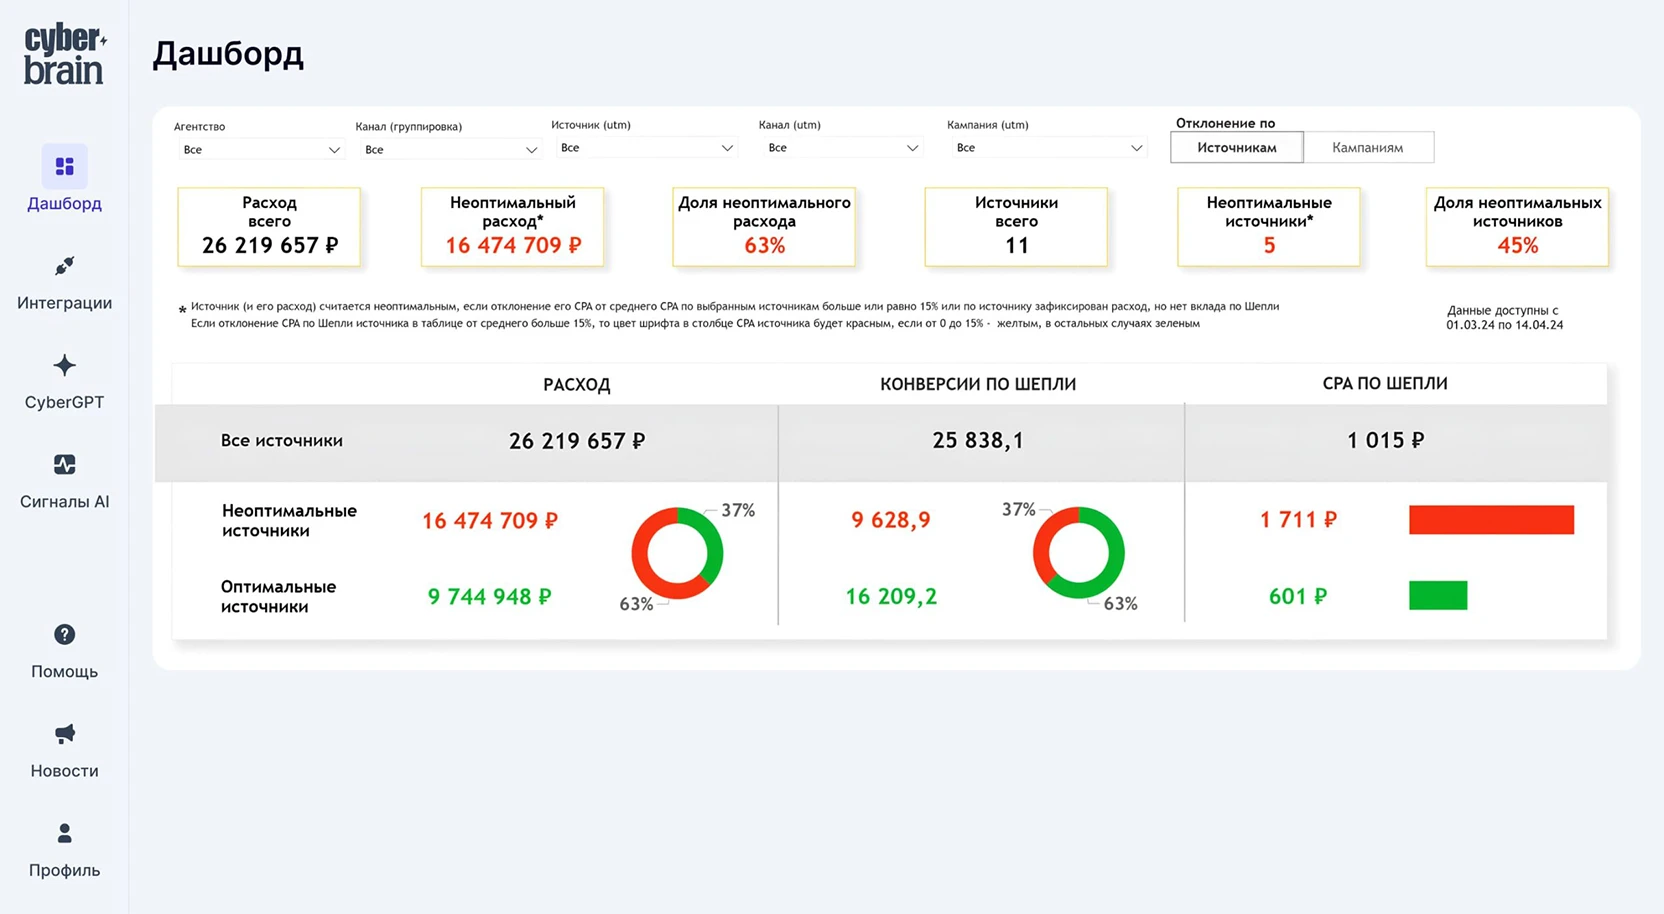Open Интеграции plug icon
The image size is (1664, 914).
pos(64,266)
